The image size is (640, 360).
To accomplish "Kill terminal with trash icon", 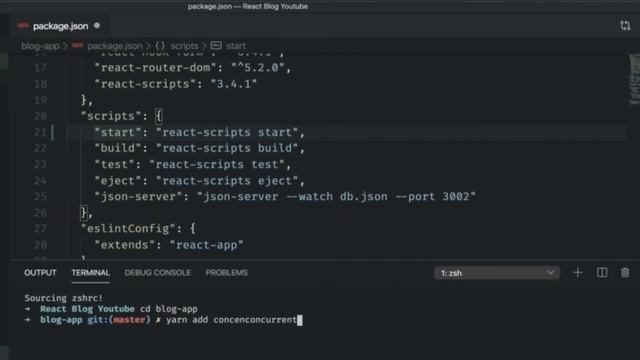I will click(625, 273).
